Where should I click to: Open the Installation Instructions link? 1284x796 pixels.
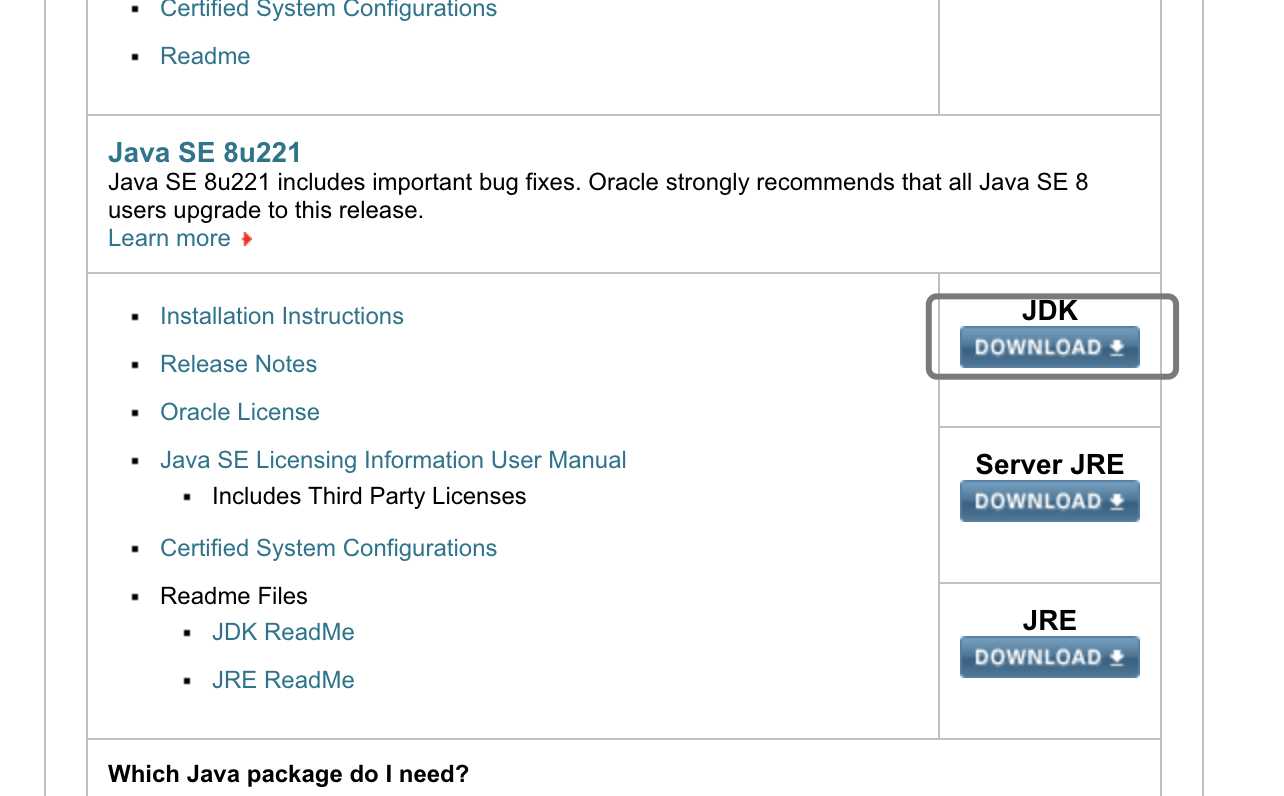tap(282, 316)
